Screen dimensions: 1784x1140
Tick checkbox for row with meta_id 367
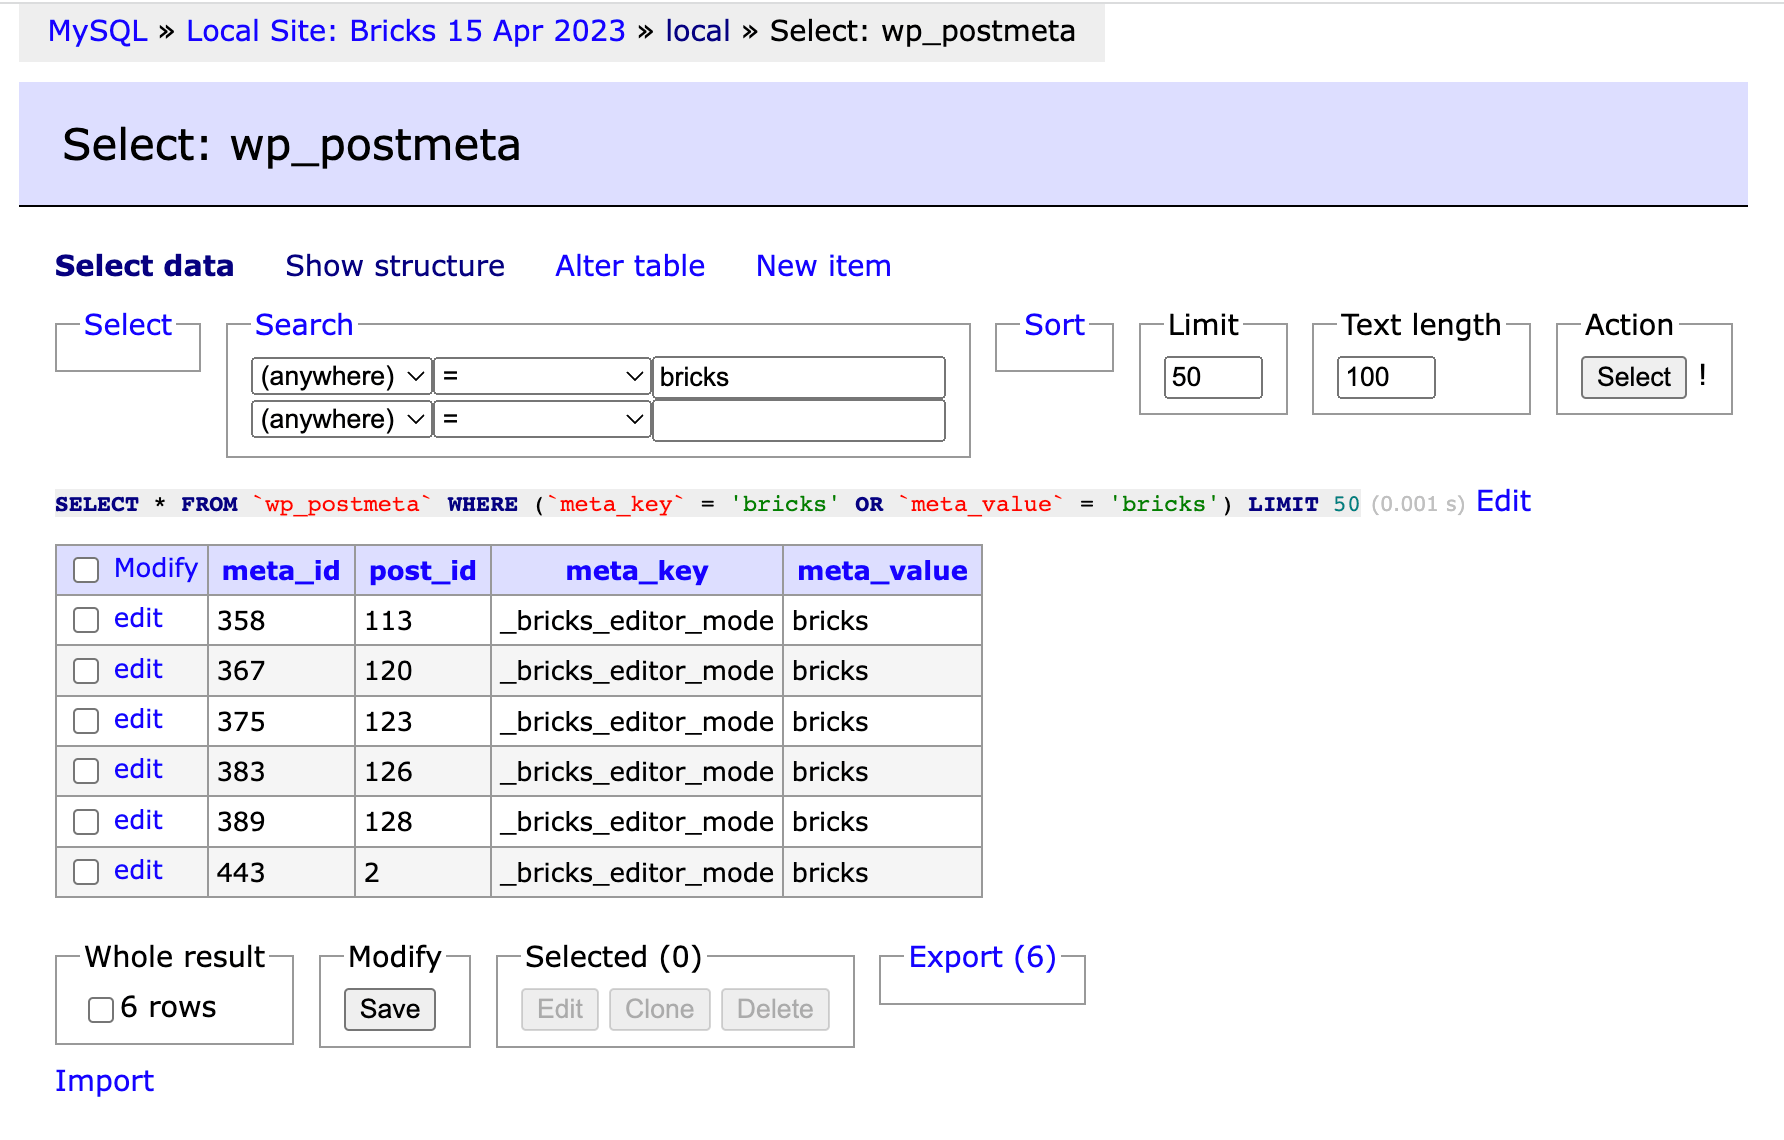pos(86,670)
